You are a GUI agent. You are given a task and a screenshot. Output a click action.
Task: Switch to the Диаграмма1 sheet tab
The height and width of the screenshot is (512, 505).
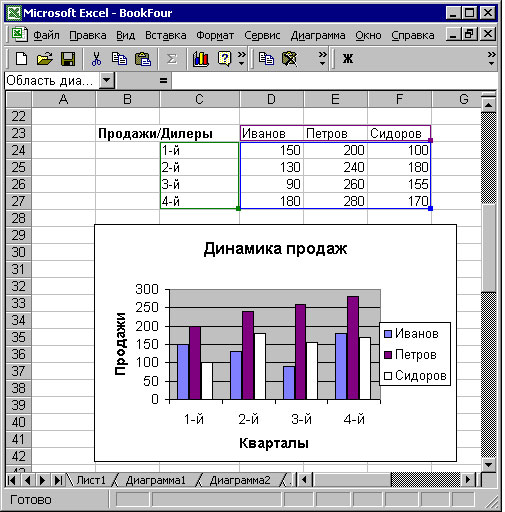155,480
